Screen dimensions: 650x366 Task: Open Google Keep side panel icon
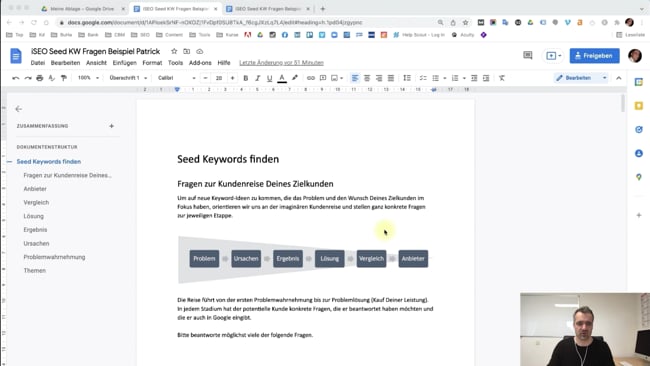pyautogui.click(x=639, y=106)
